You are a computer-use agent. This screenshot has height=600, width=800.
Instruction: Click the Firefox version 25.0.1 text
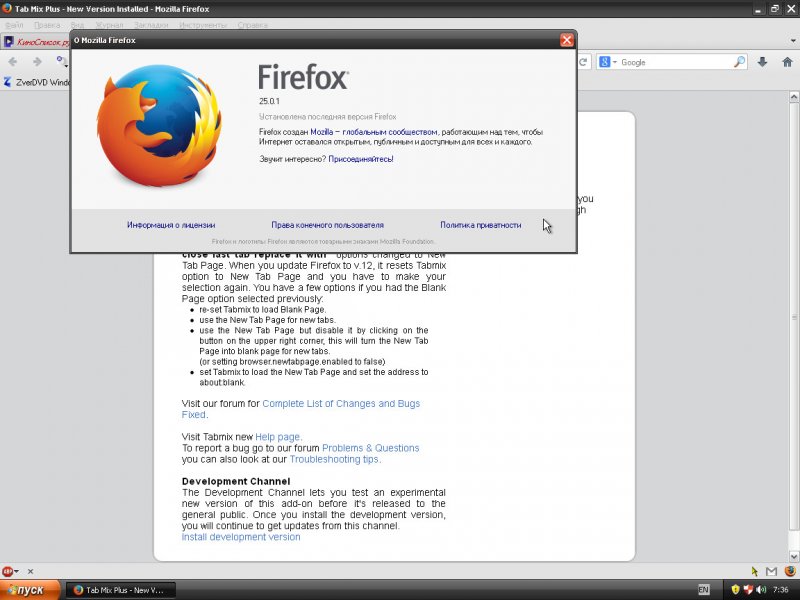(269, 101)
